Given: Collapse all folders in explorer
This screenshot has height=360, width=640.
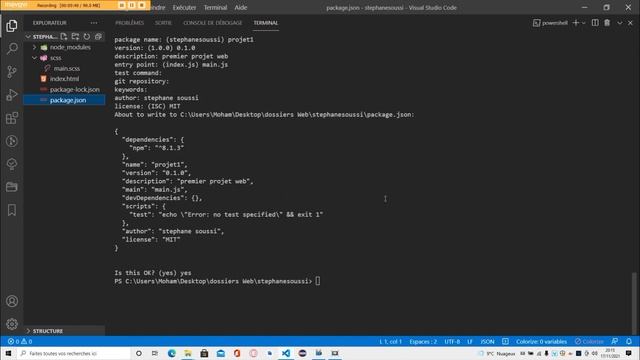Looking at the screenshot, I should click(98, 37).
